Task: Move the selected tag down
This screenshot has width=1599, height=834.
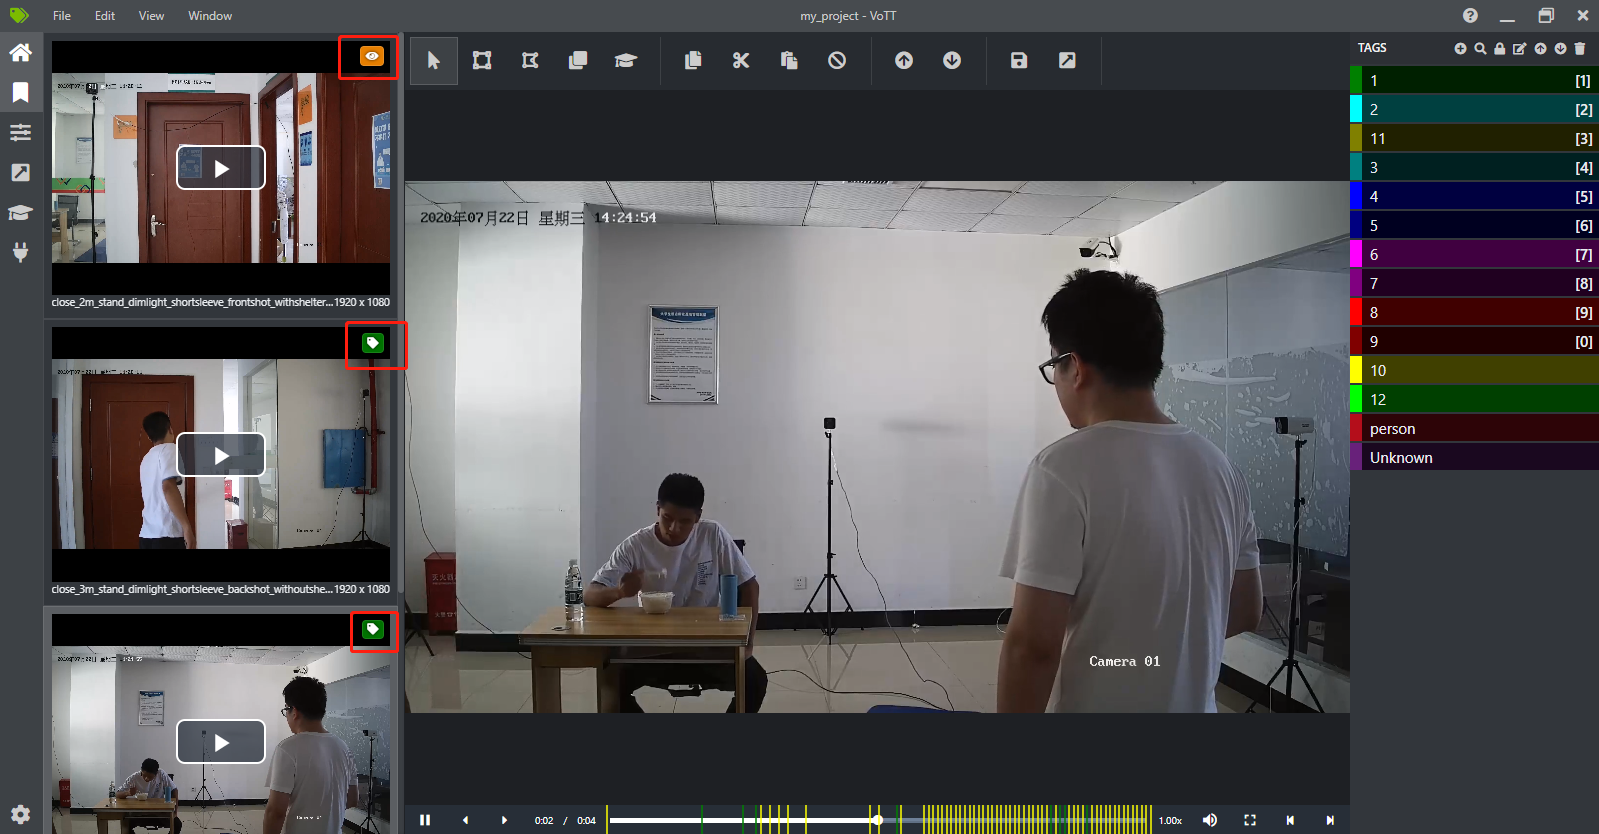Action: (x=1560, y=48)
